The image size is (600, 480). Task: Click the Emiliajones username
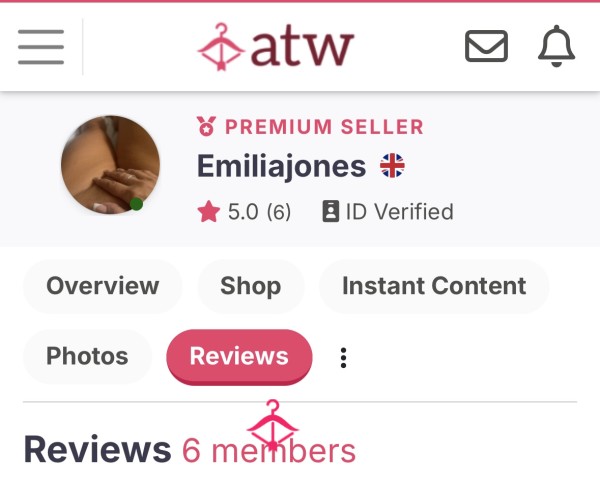coord(281,166)
